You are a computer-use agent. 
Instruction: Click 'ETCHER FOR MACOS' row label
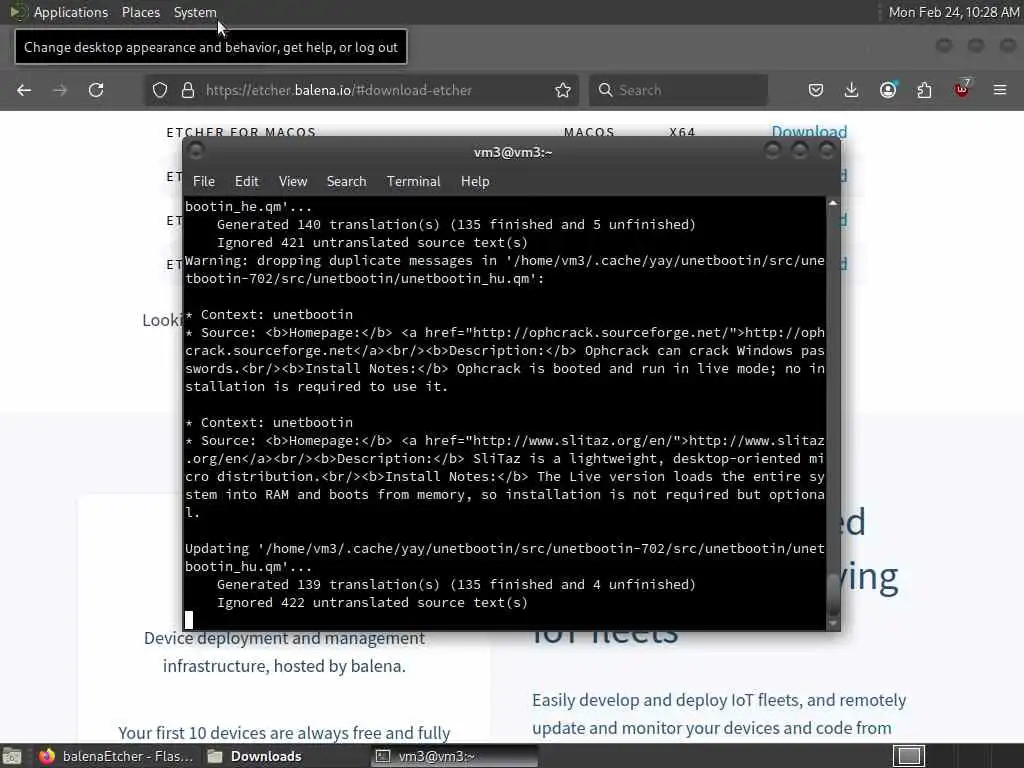(x=241, y=132)
